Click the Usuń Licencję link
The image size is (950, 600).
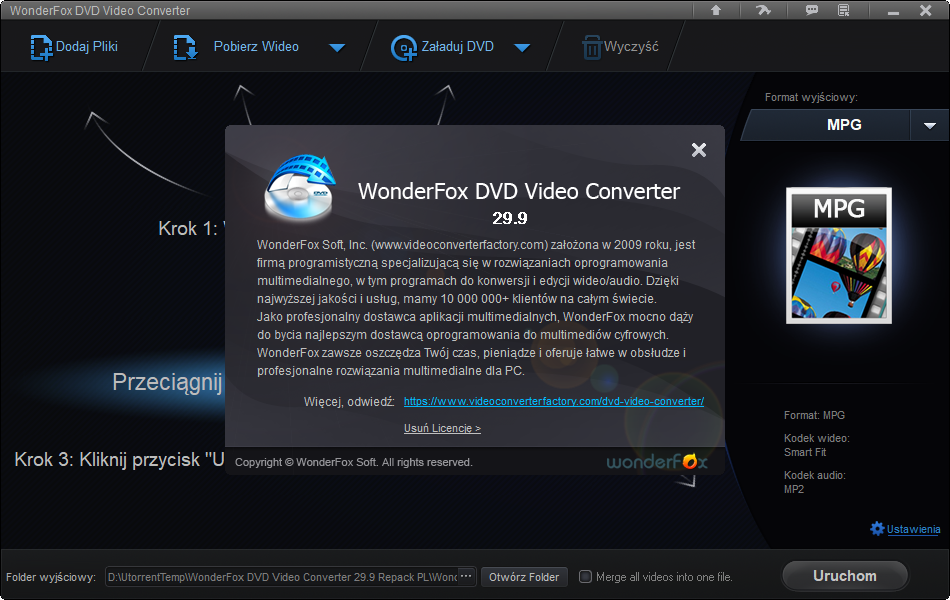coord(442,428)
